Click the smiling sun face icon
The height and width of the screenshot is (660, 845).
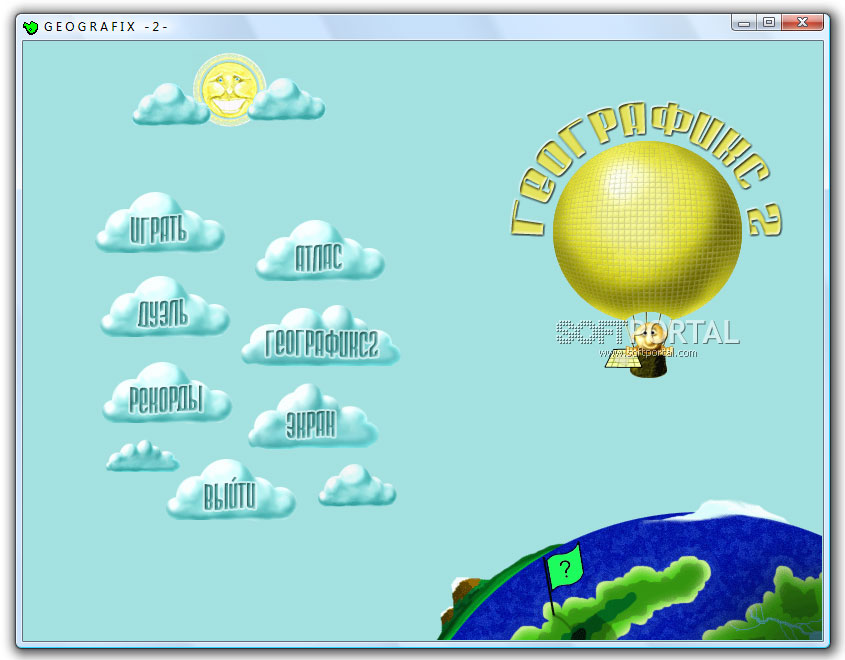tap(230, 89)
